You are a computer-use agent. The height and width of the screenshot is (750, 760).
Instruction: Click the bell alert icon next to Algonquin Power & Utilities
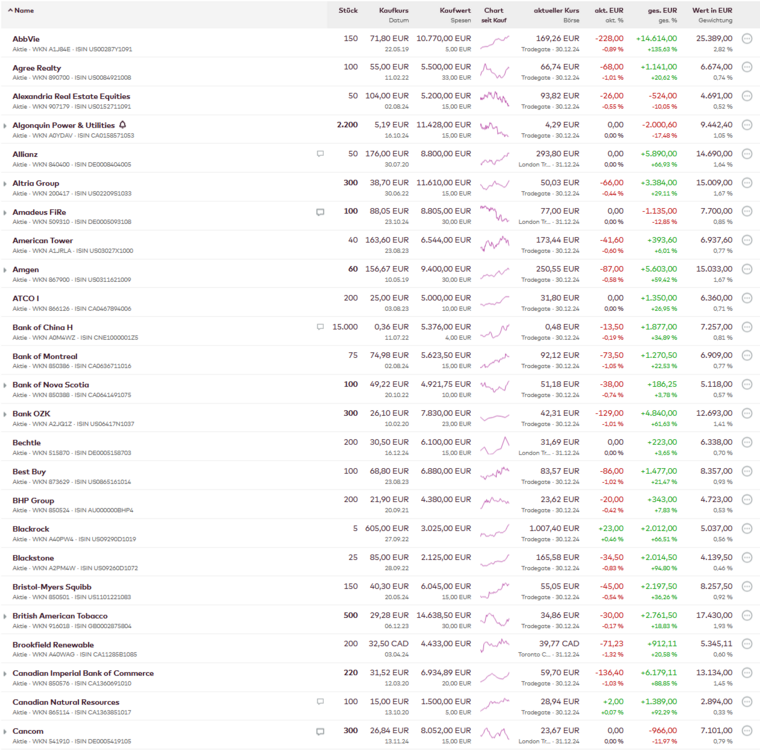pos(123,125)
